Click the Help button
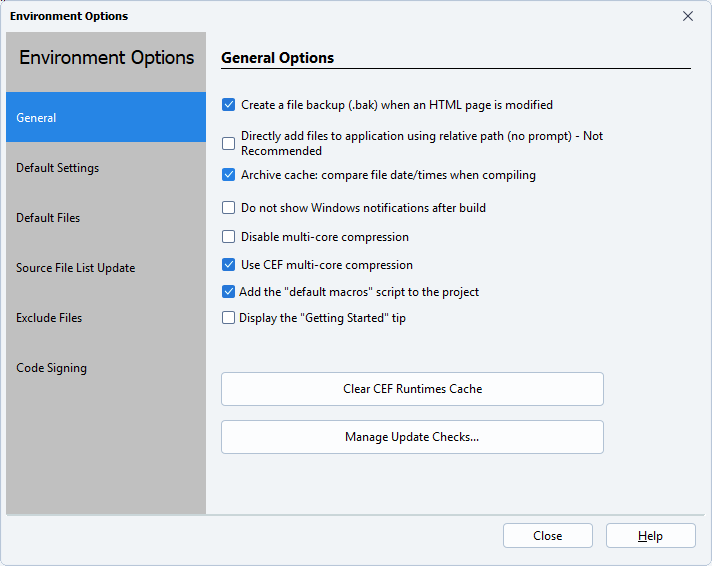Viewport: 712px width, 566px height. tap(650, 536)
